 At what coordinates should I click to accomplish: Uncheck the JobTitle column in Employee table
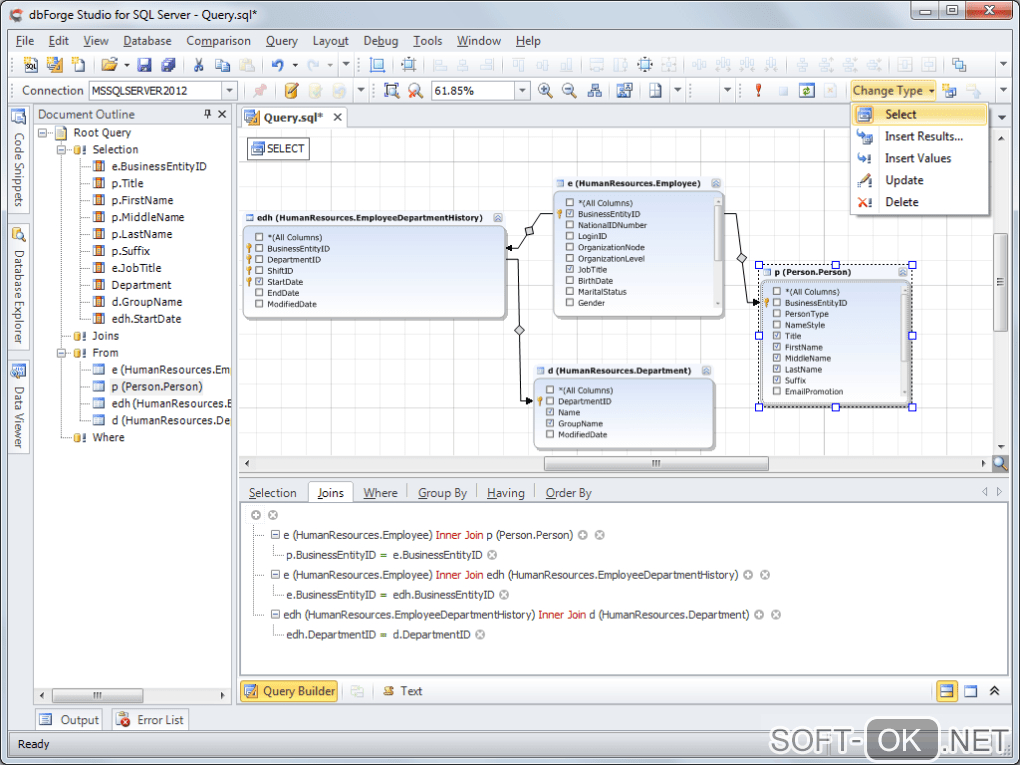(570, 269)
